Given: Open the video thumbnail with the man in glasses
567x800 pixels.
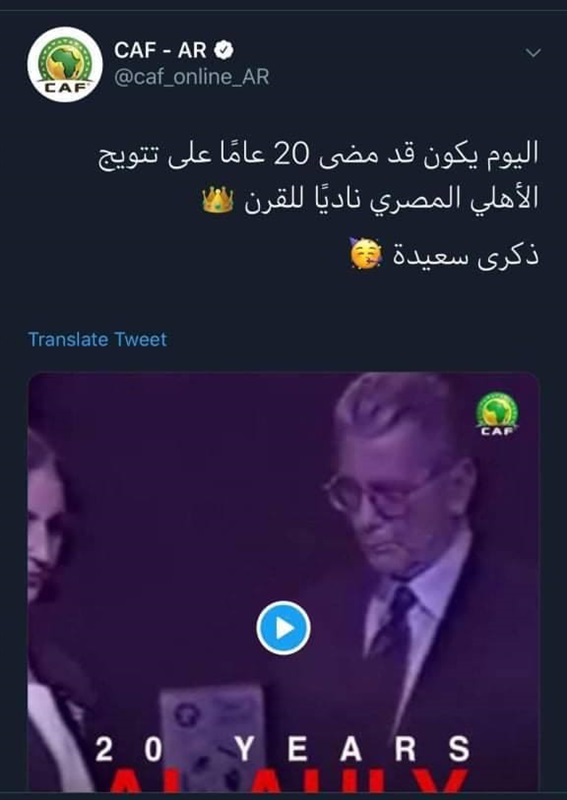Looking at the screenshot, I should click(283, 582).
